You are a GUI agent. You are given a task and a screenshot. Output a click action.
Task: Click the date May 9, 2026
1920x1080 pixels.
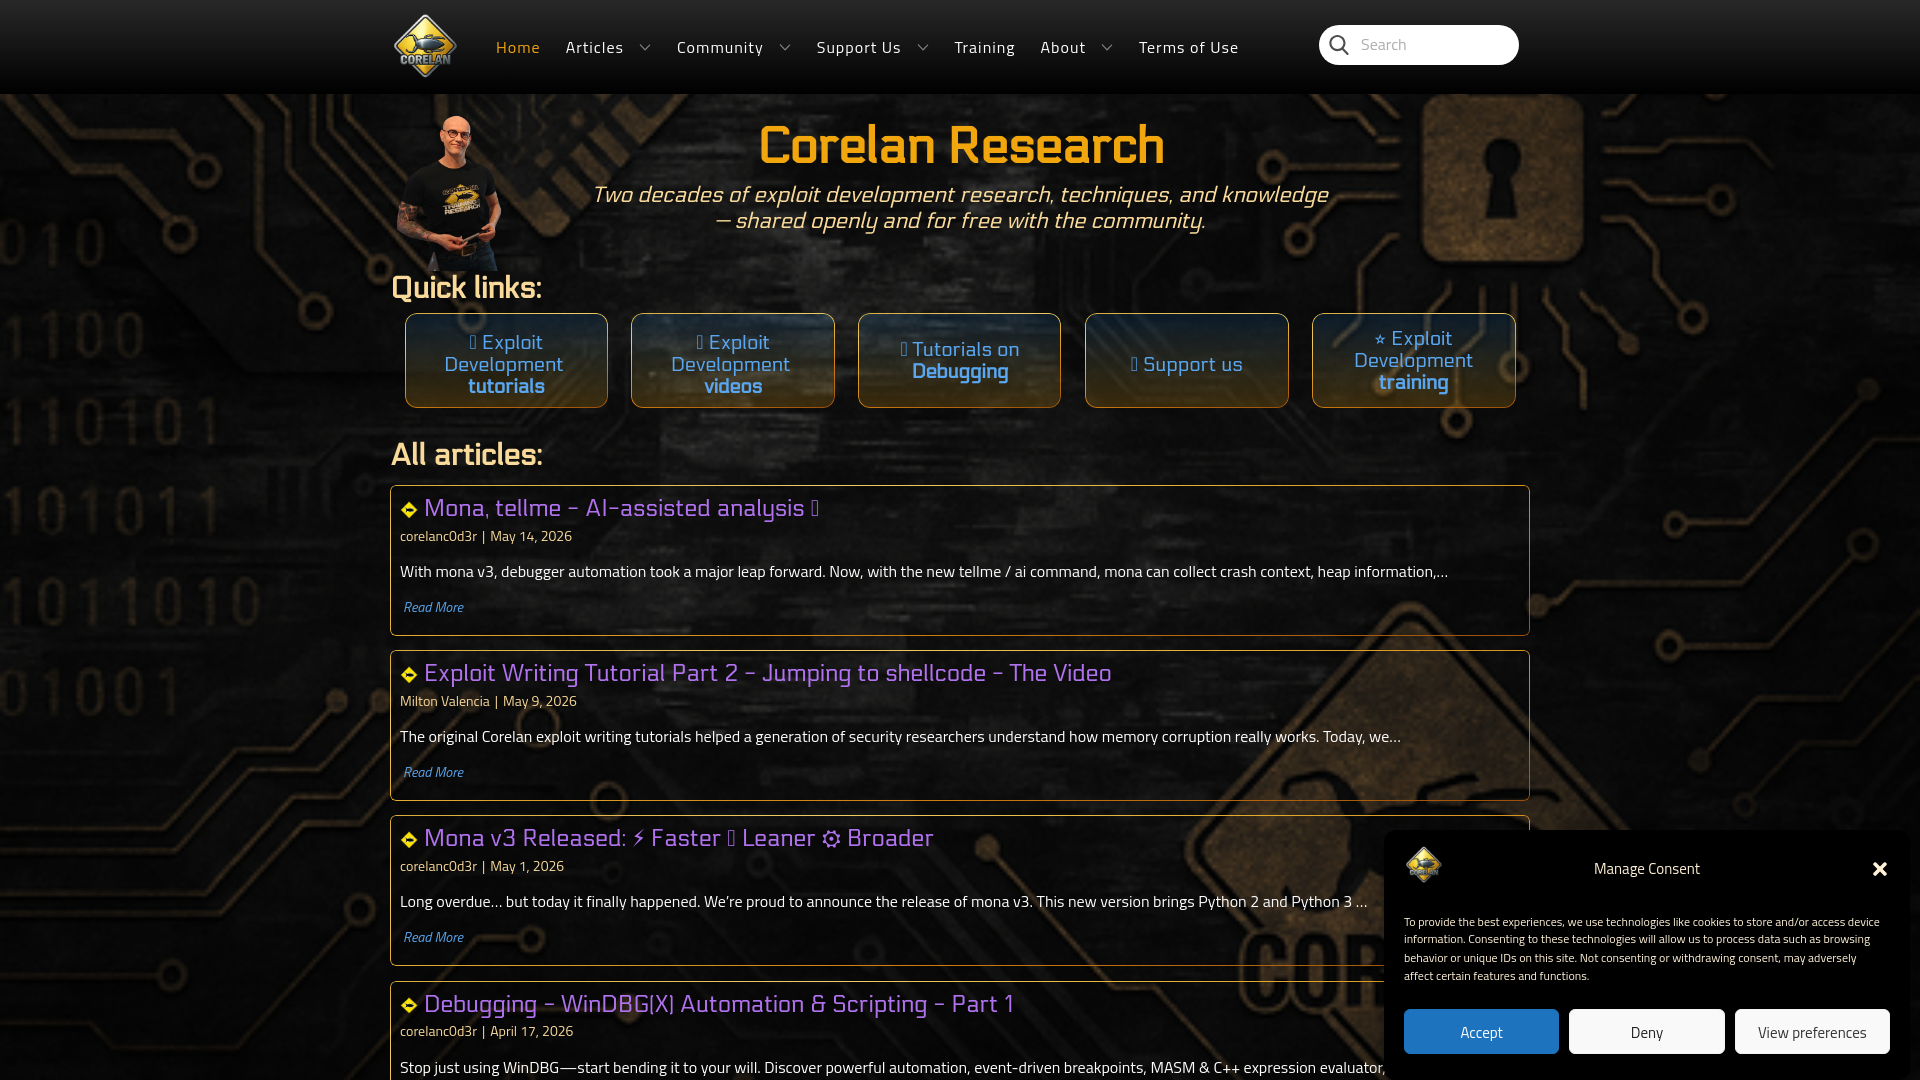(x=540, y=701)
